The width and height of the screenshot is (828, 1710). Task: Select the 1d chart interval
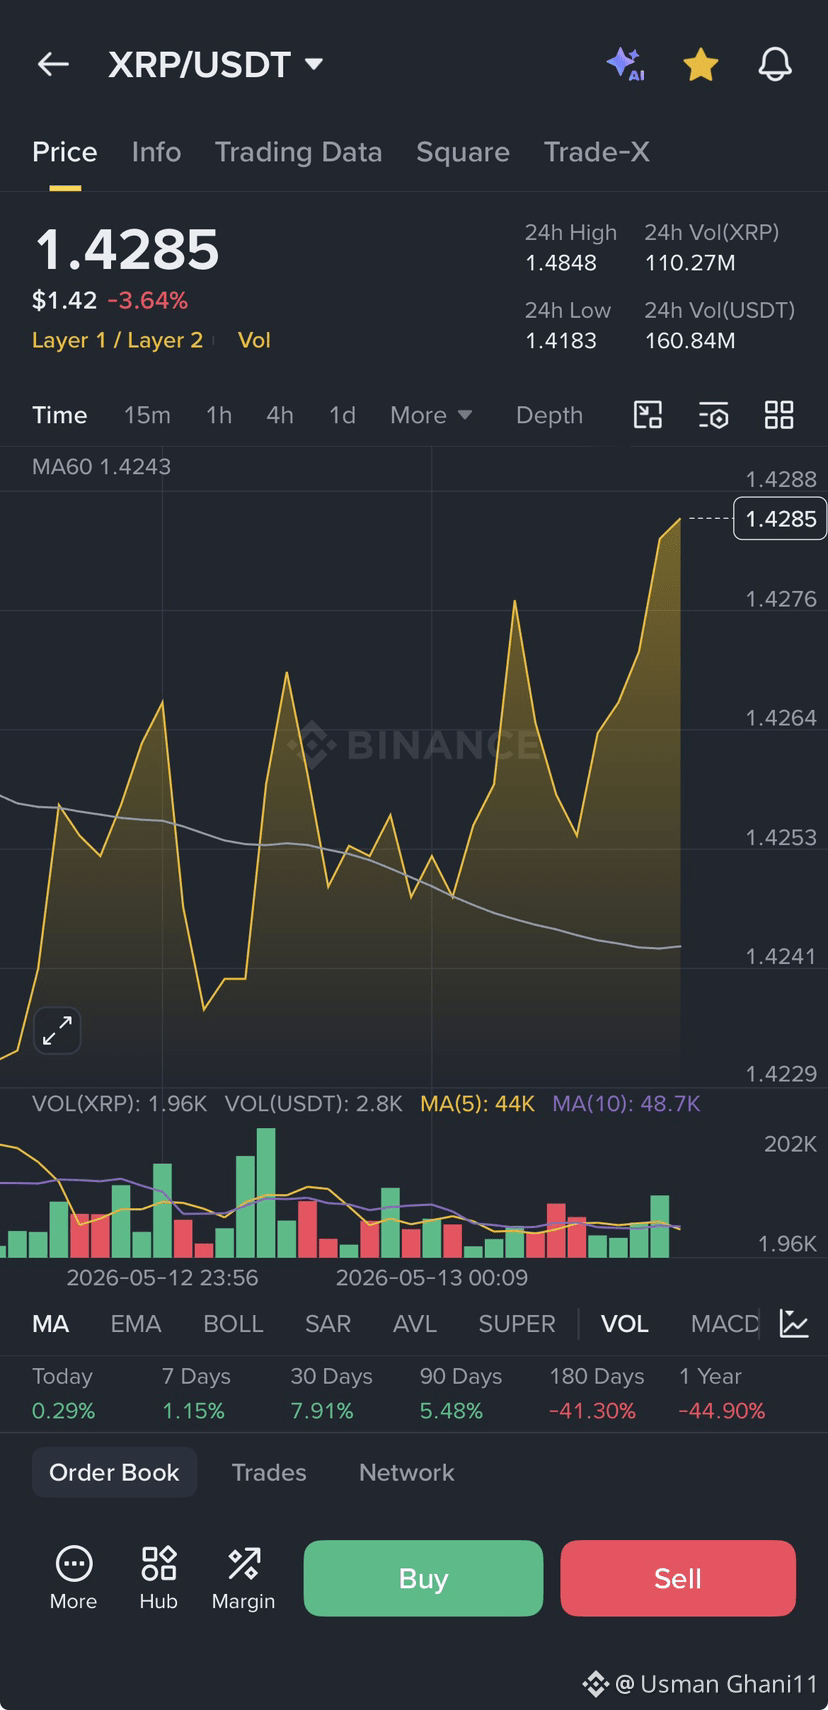342,415
